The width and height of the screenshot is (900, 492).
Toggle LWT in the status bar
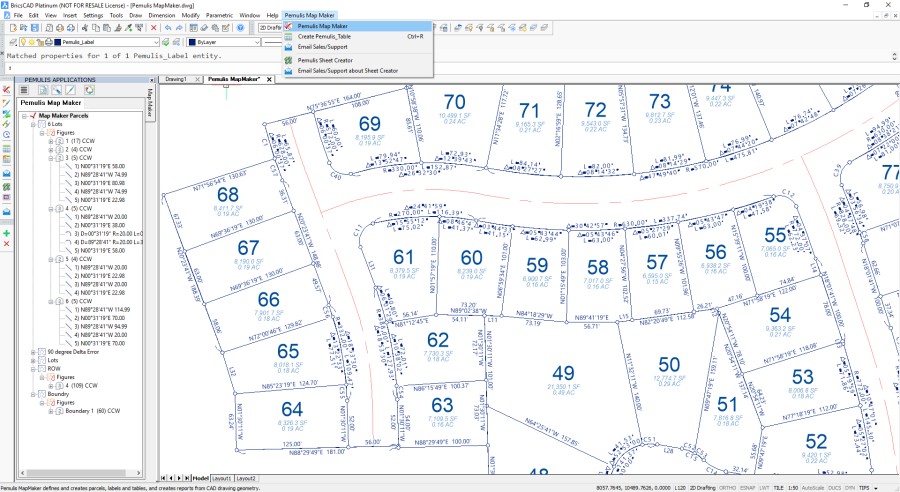(x=765, y=487)
